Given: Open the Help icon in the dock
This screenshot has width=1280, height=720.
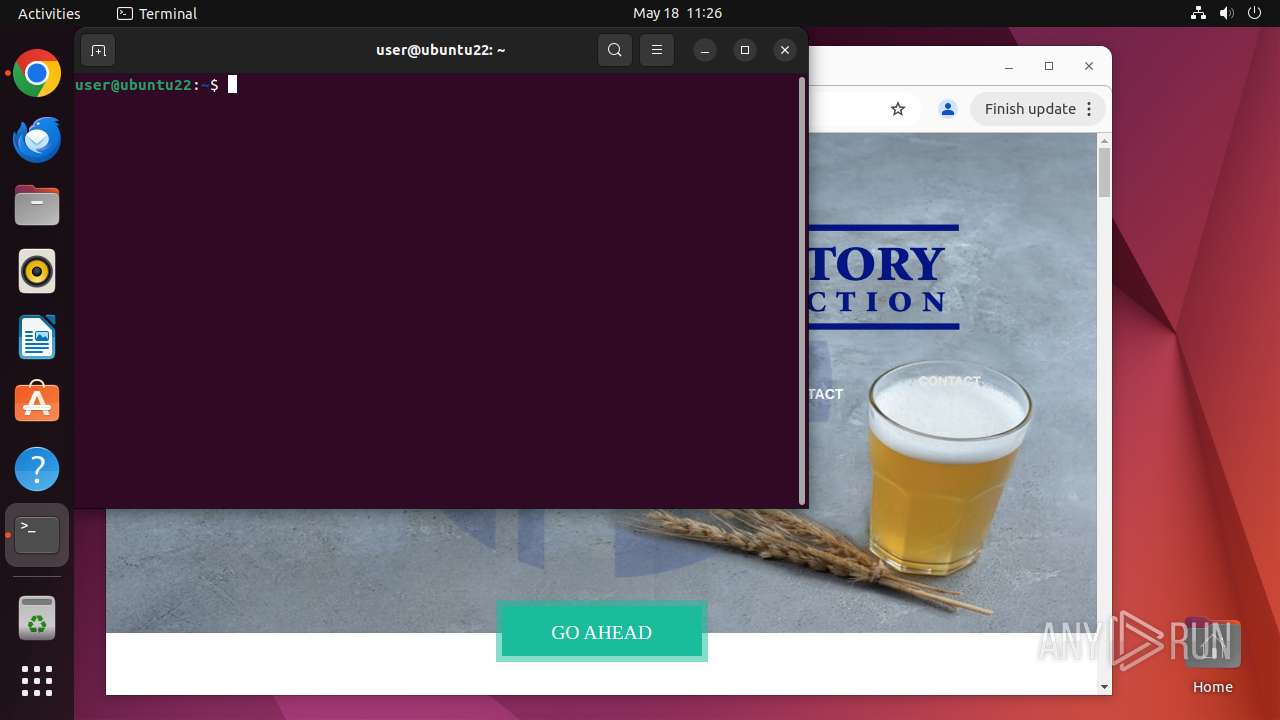Looking at the screenshot, I should tap(37, 469).
